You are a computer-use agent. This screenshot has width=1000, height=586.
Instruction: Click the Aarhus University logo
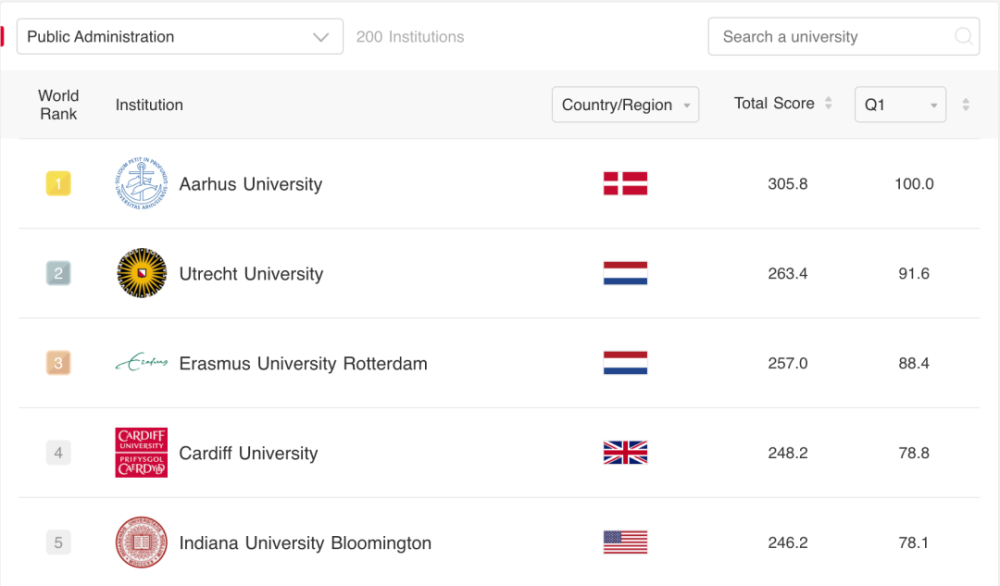[141, 184]
